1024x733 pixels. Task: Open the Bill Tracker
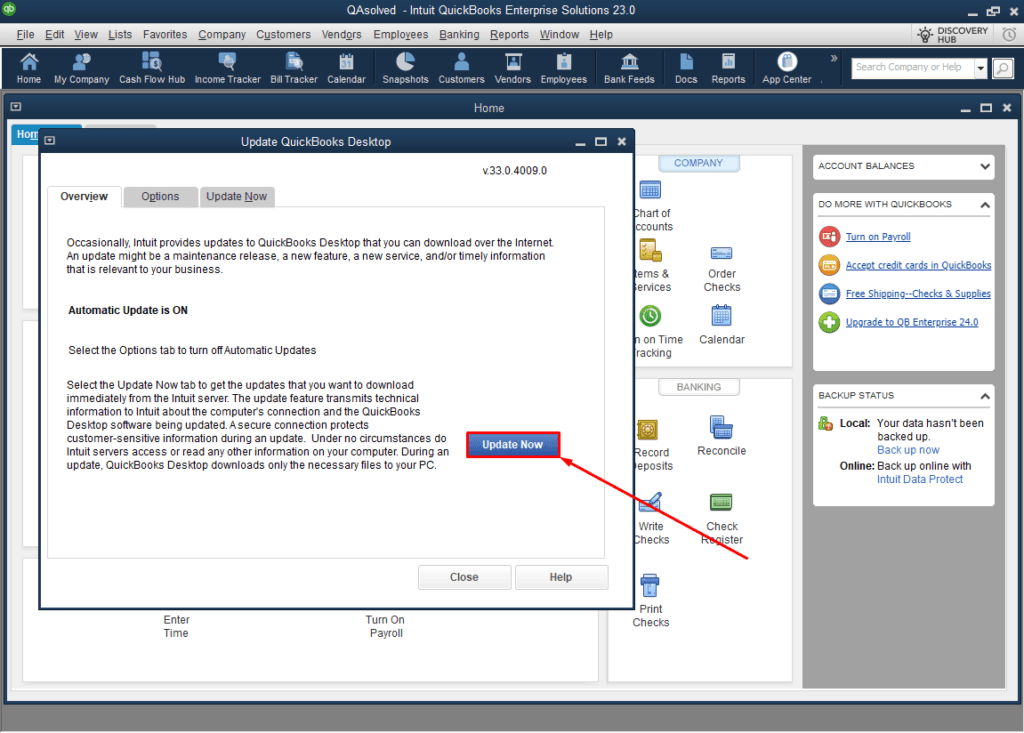(293, 67)
